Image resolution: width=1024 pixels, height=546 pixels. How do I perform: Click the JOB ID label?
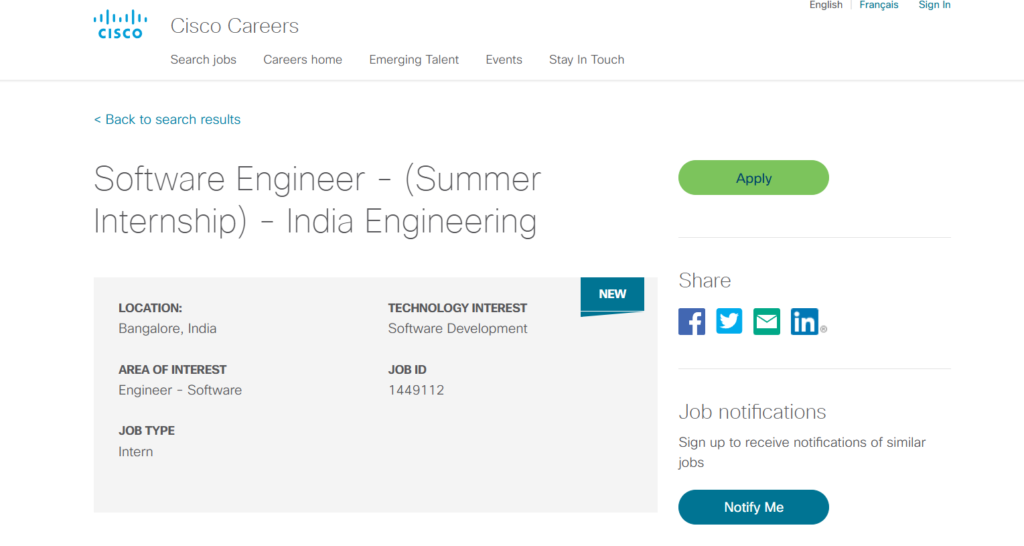[407, 370]
